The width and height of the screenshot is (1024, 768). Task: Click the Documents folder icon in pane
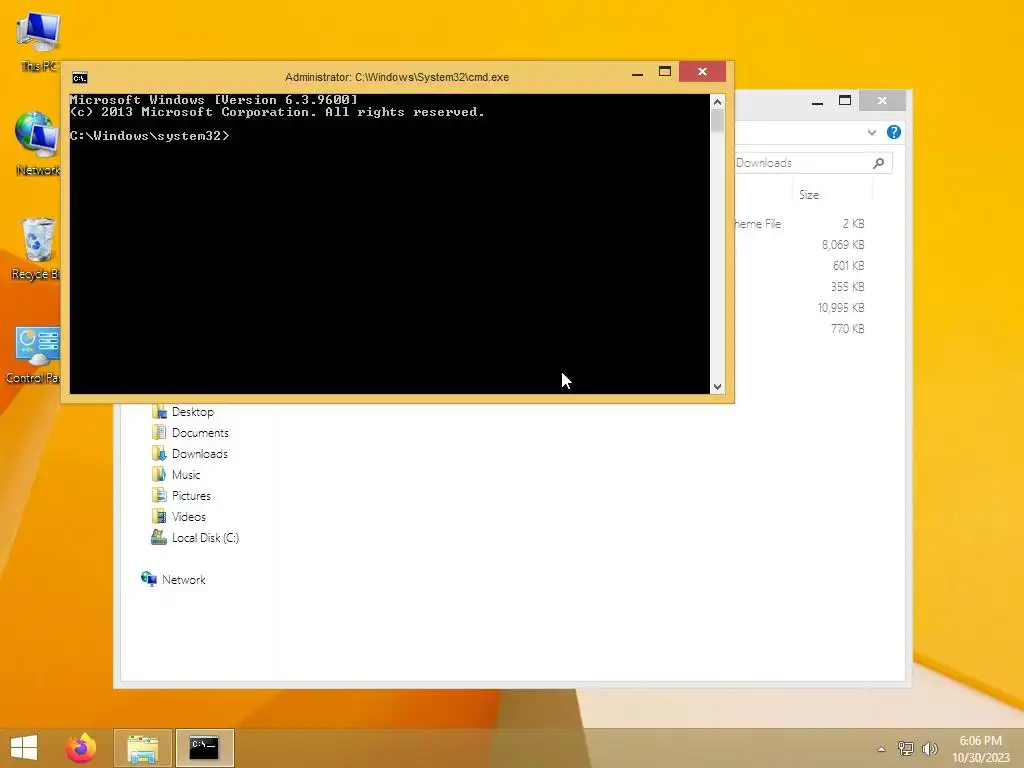coord(159,432)
